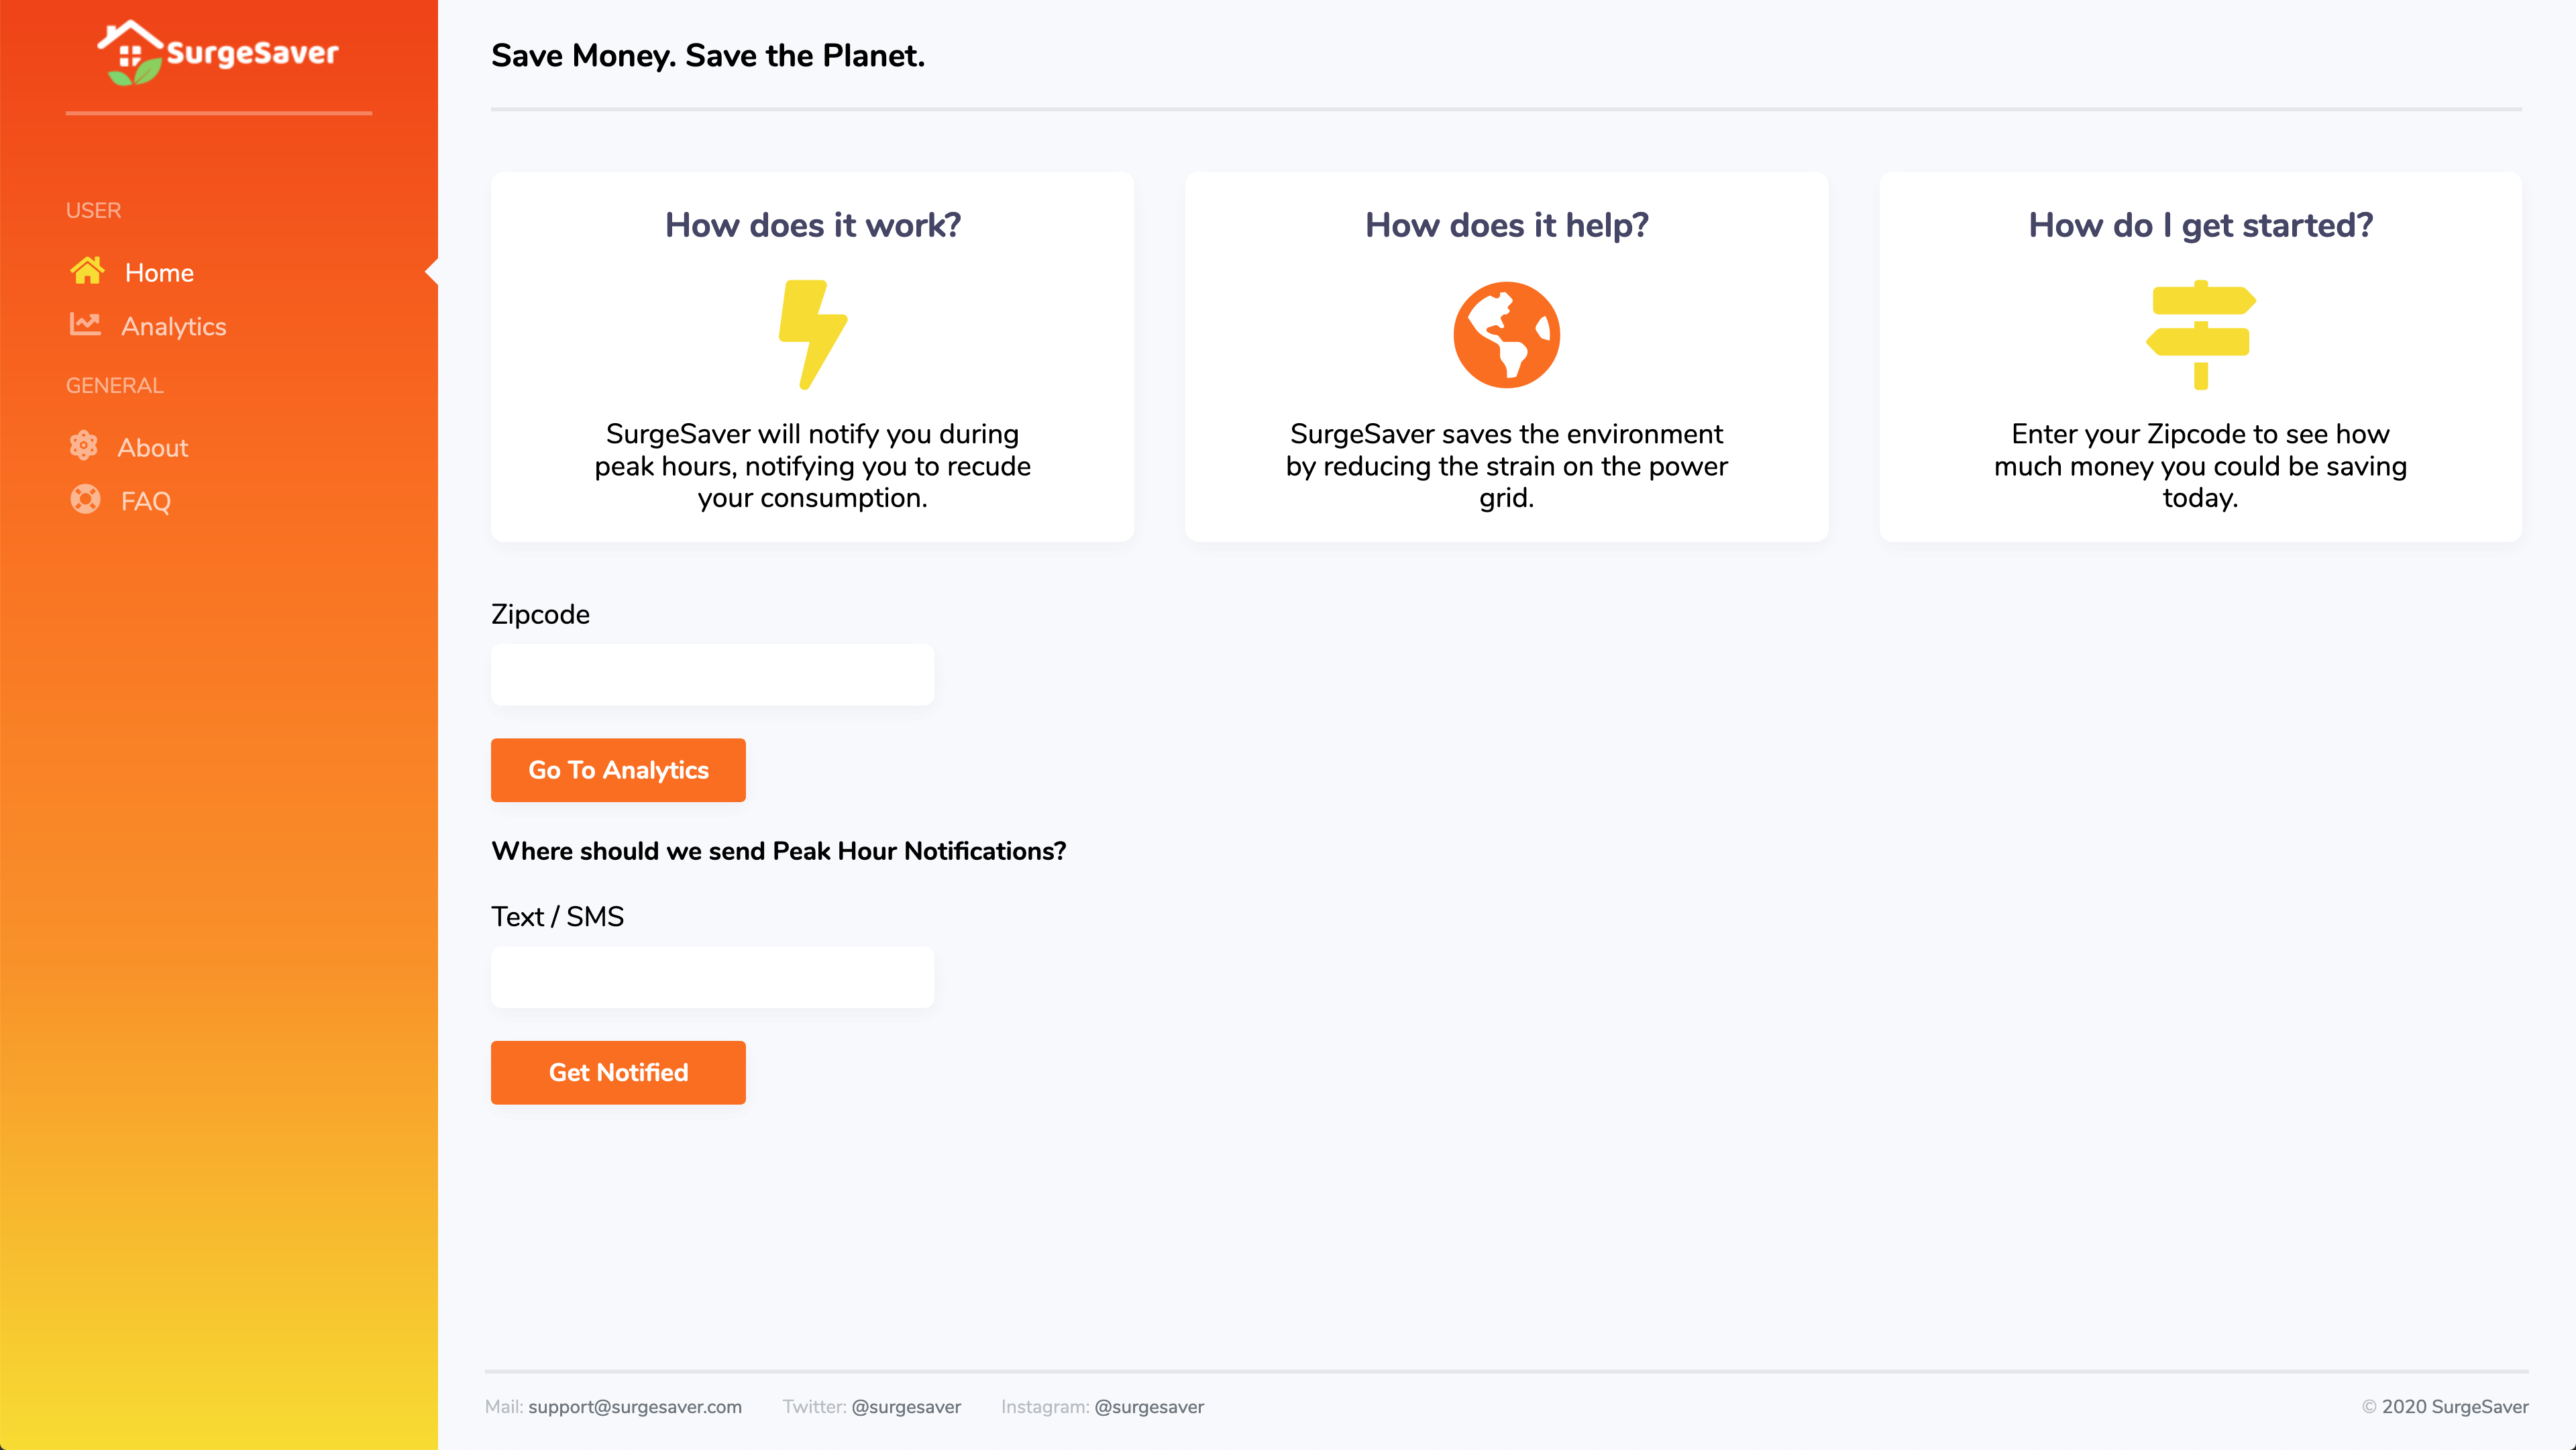Open the Instagram @surgesaver link
Image resolution: width=2576 pixels, height=1450 pixels.
pyautogui.click(x=1148, y=1406)
